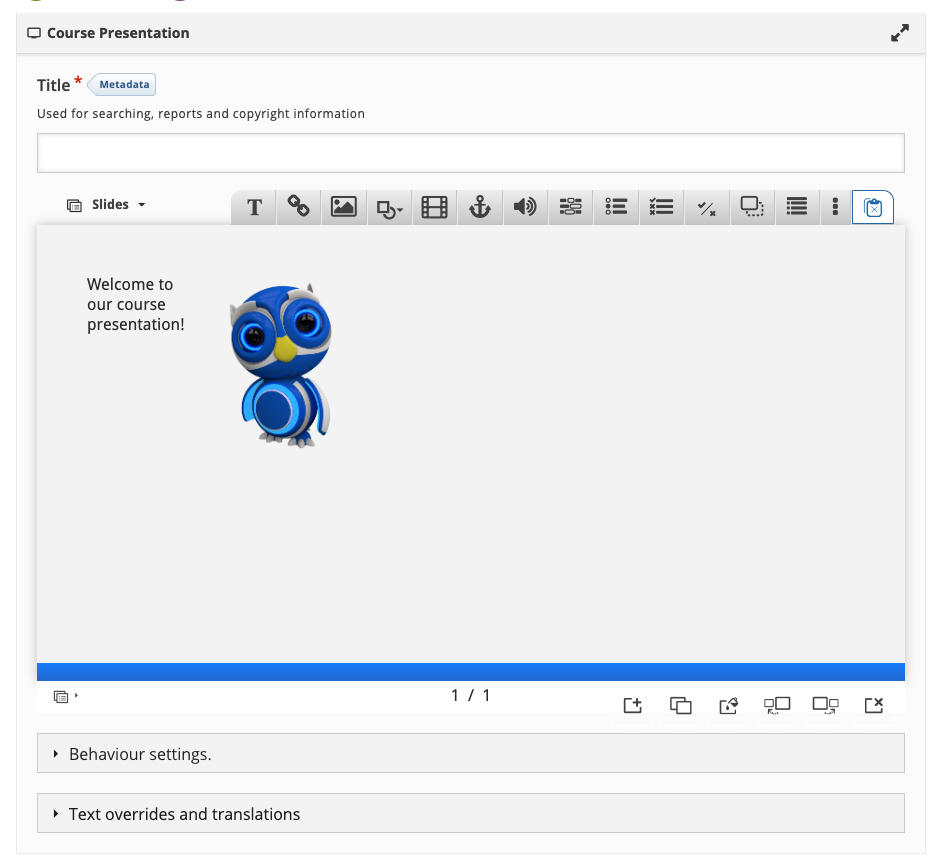
Task: Delete the current slide
Action: click(x=874, y=705)
